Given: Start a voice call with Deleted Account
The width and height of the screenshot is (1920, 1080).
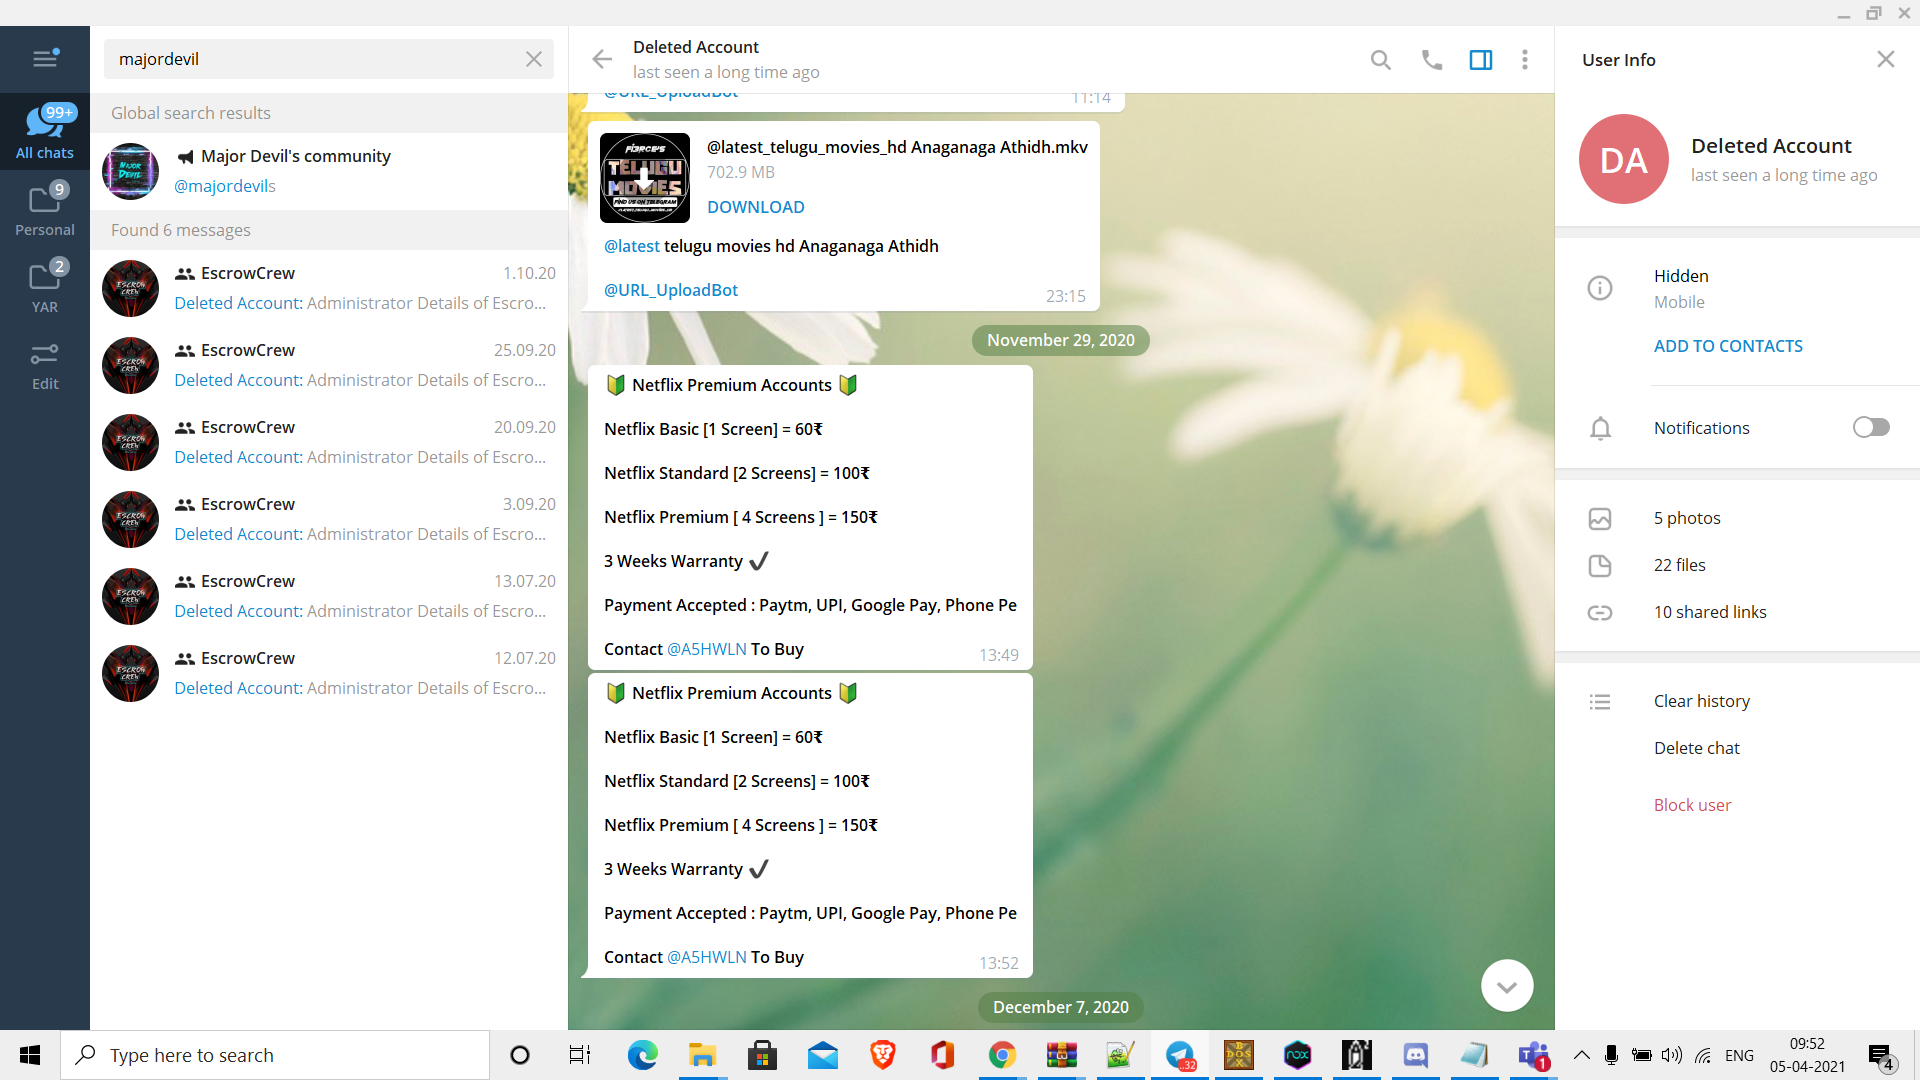Looking at the screenshot, I should click(1432, 60).
